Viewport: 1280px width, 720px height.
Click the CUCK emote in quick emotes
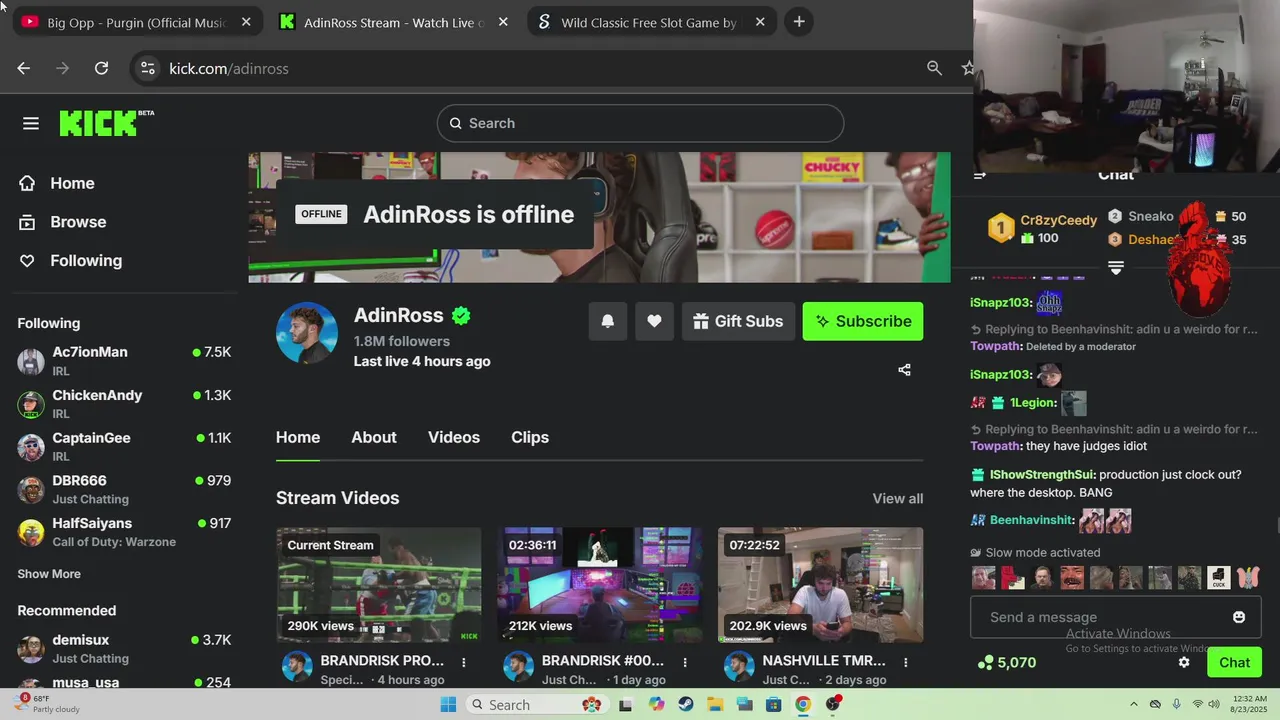click(1218, 578)
